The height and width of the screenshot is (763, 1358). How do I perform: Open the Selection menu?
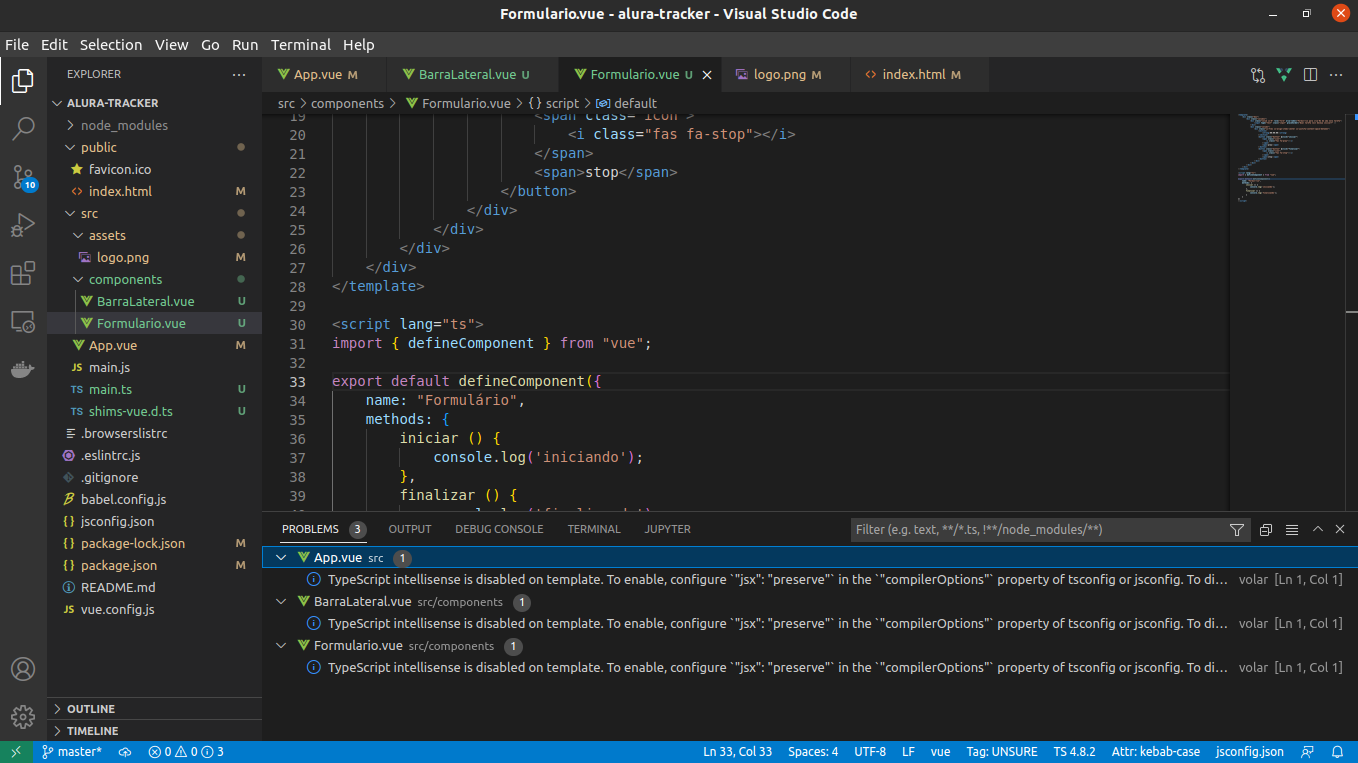pyautogui.click(x=111, y=45)
